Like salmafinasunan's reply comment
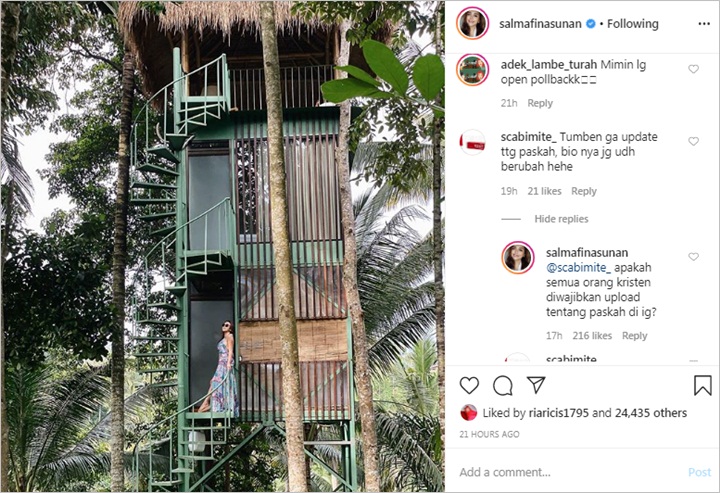 (x=694, y=257)
